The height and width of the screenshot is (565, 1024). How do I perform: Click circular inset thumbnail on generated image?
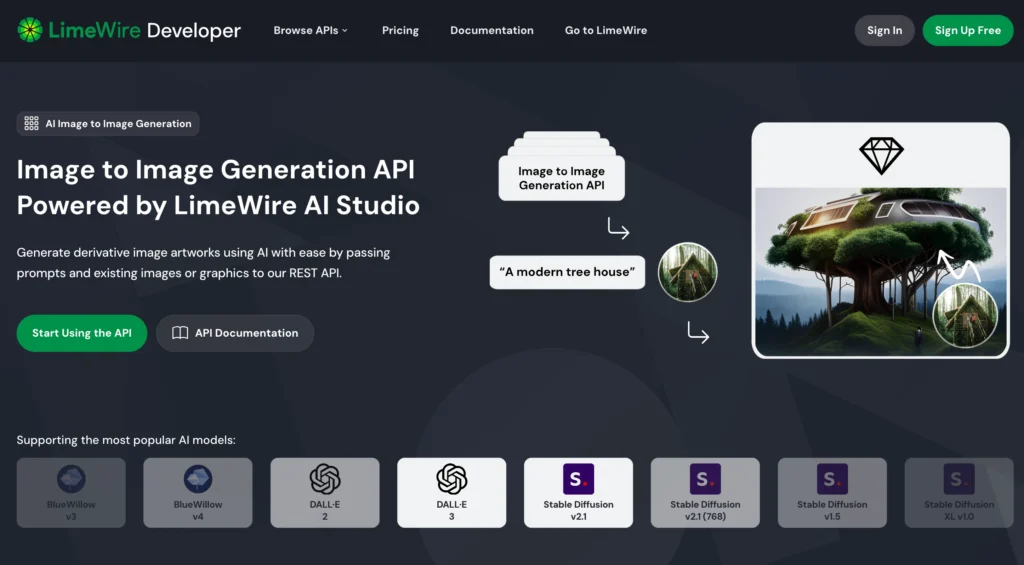(965, 315)
